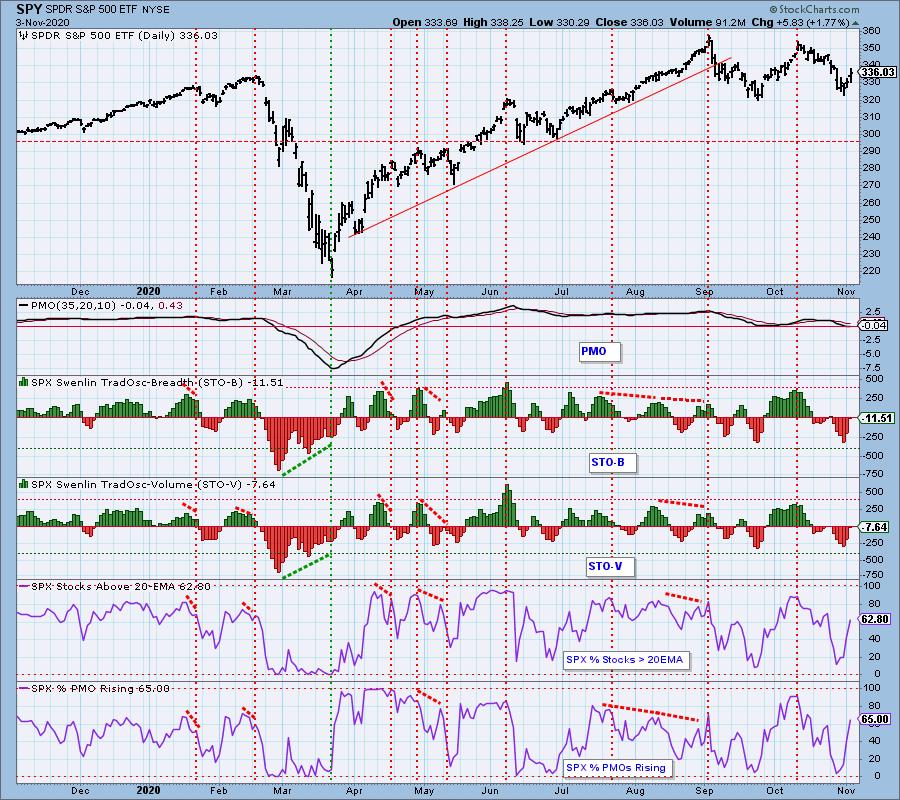Click the blue PMO label box
Screen dimensions: 900x800
(599, 351)
